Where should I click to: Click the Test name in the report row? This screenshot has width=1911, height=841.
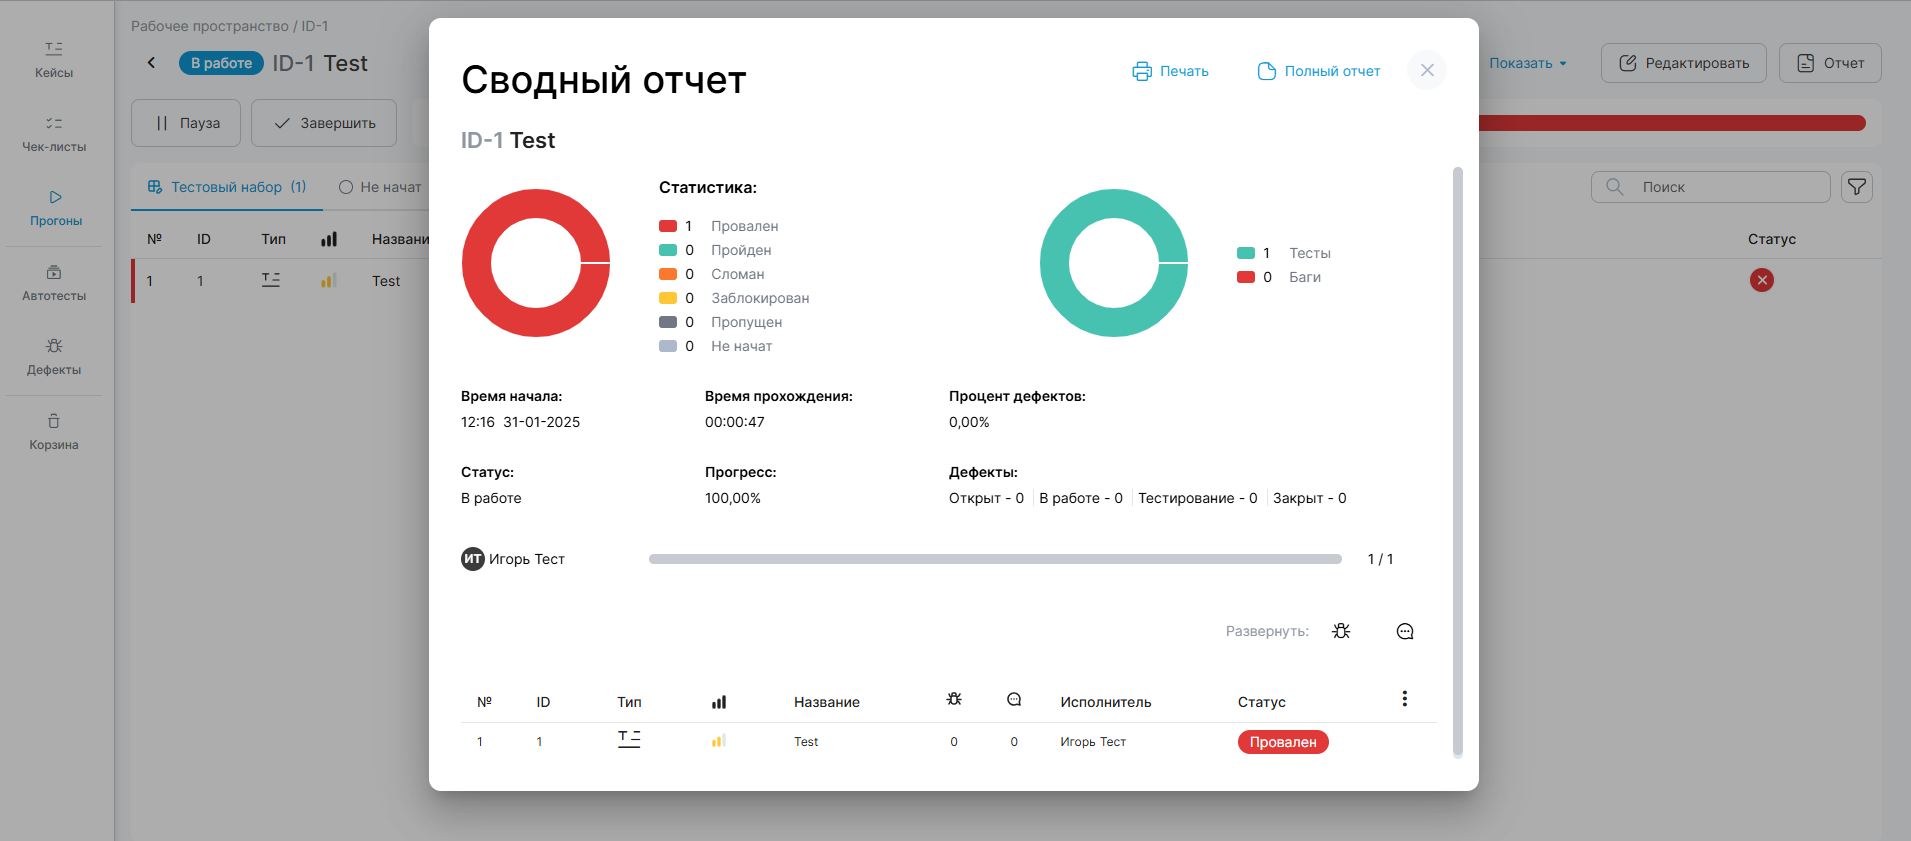(x=806, y=742)
